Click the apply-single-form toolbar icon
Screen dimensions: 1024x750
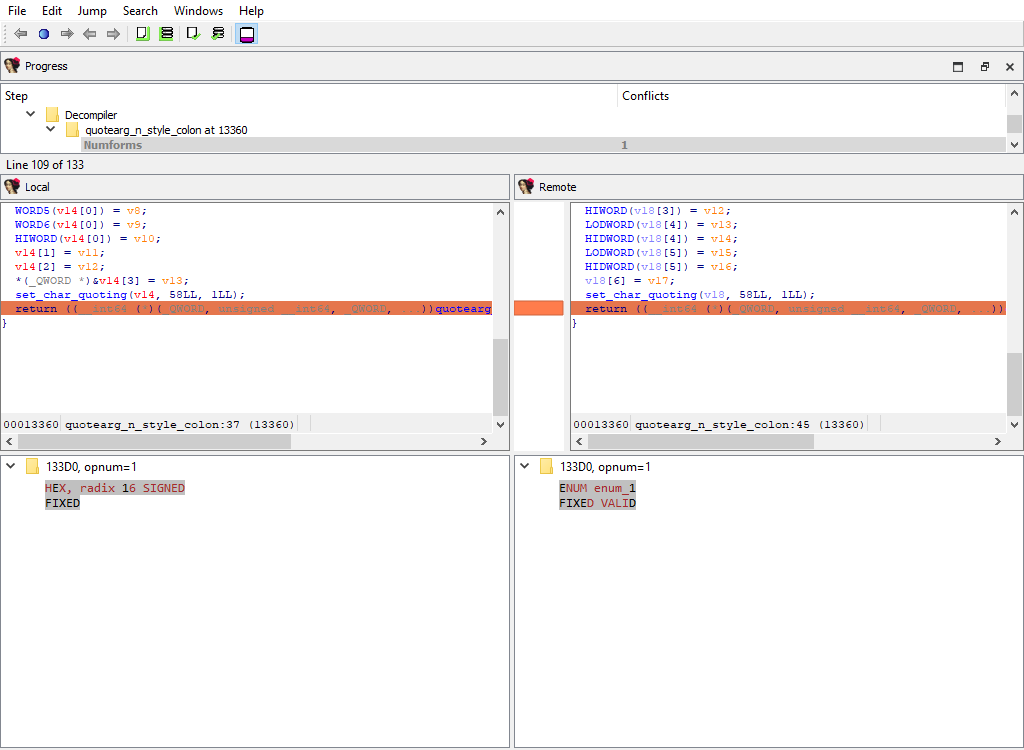point(141,33)
